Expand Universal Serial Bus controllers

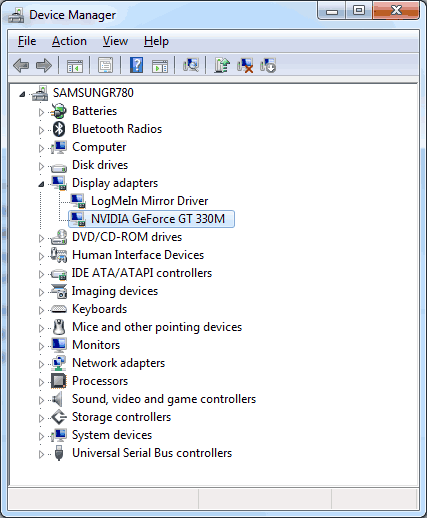point(41,454)
